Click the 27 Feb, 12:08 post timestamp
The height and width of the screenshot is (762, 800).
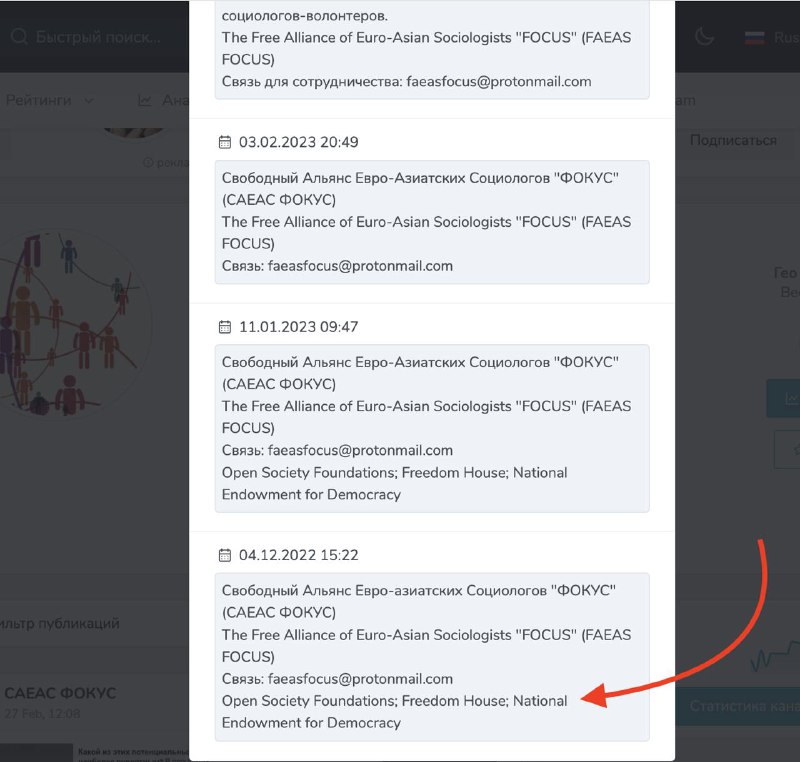click(x=42, y=714)
